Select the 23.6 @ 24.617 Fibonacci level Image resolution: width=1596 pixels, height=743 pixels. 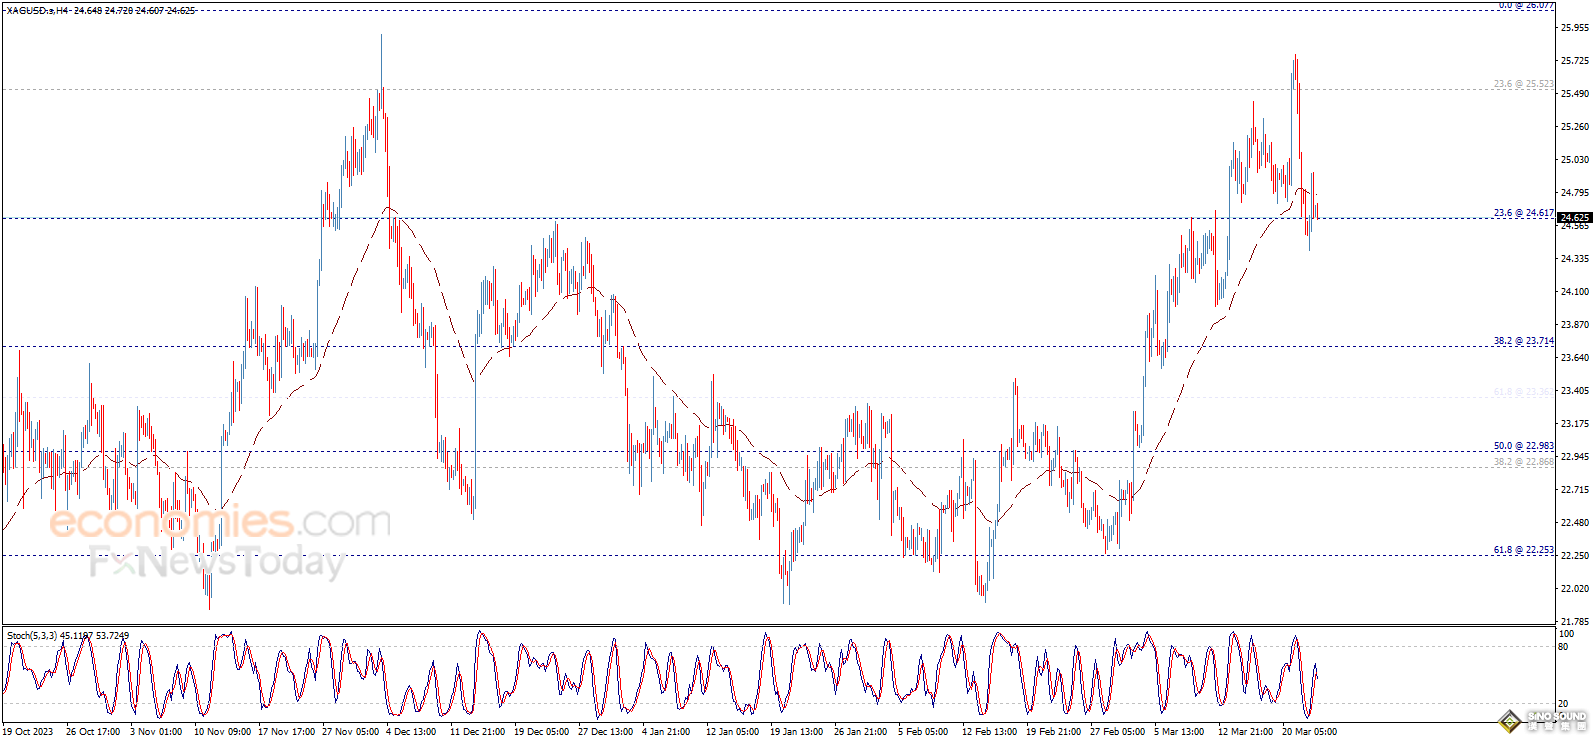coord(1523,213)
